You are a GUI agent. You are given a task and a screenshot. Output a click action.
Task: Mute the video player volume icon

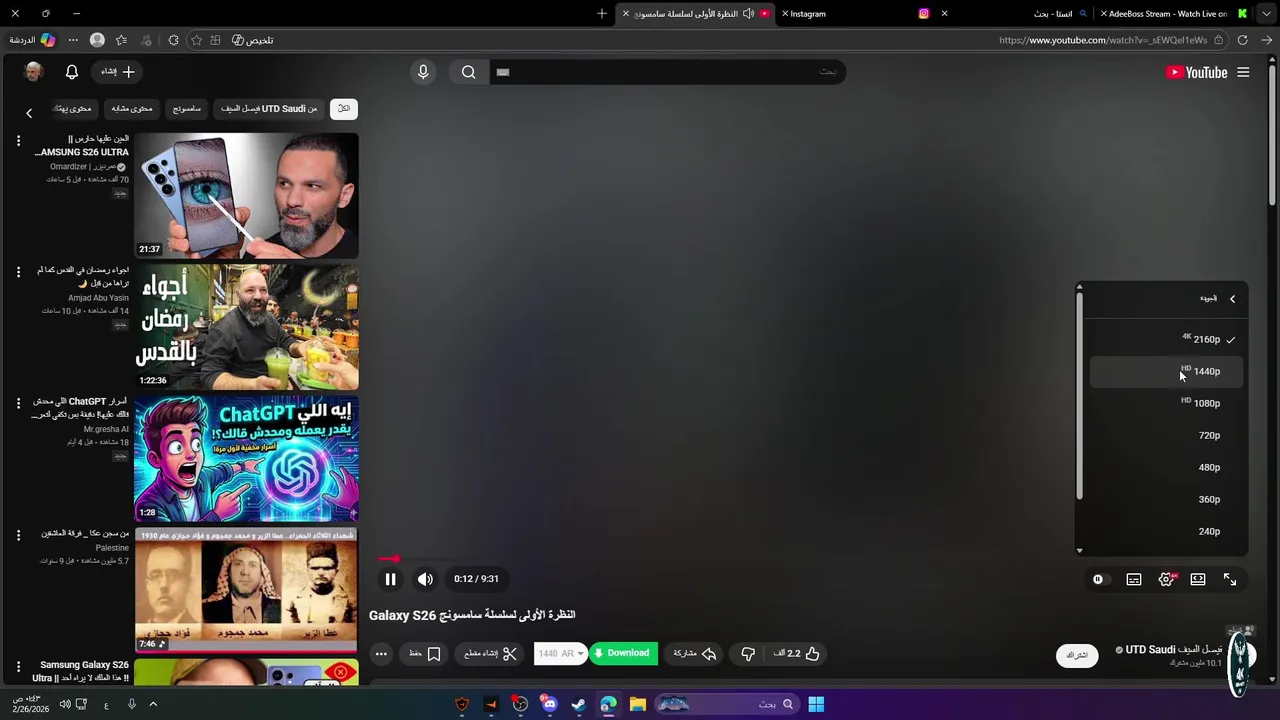tap(426, 579)
